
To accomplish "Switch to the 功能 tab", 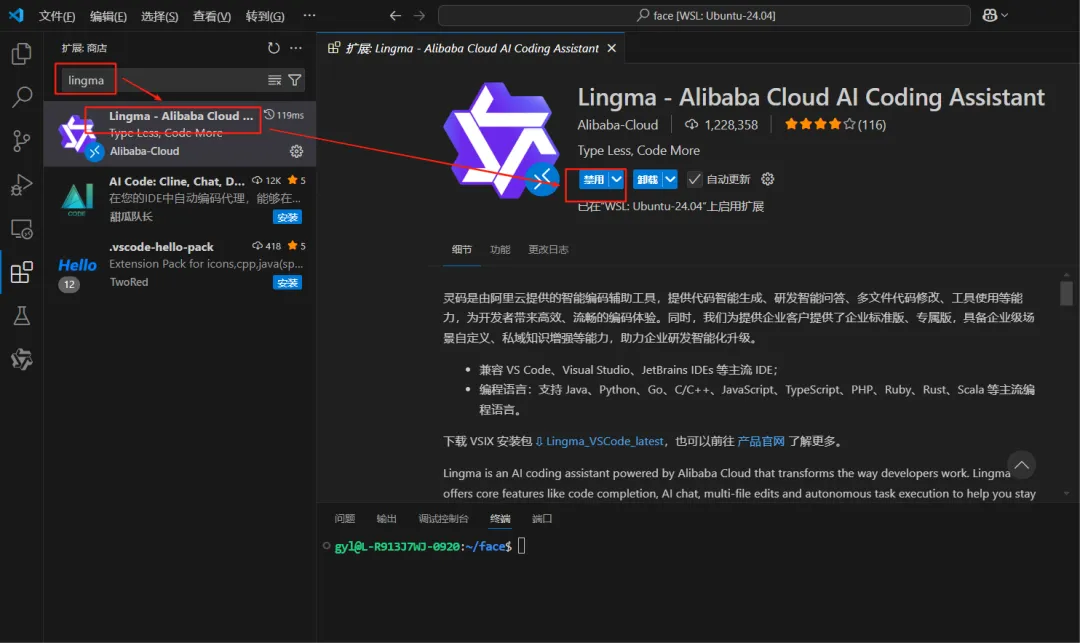I will pos(500,249).
